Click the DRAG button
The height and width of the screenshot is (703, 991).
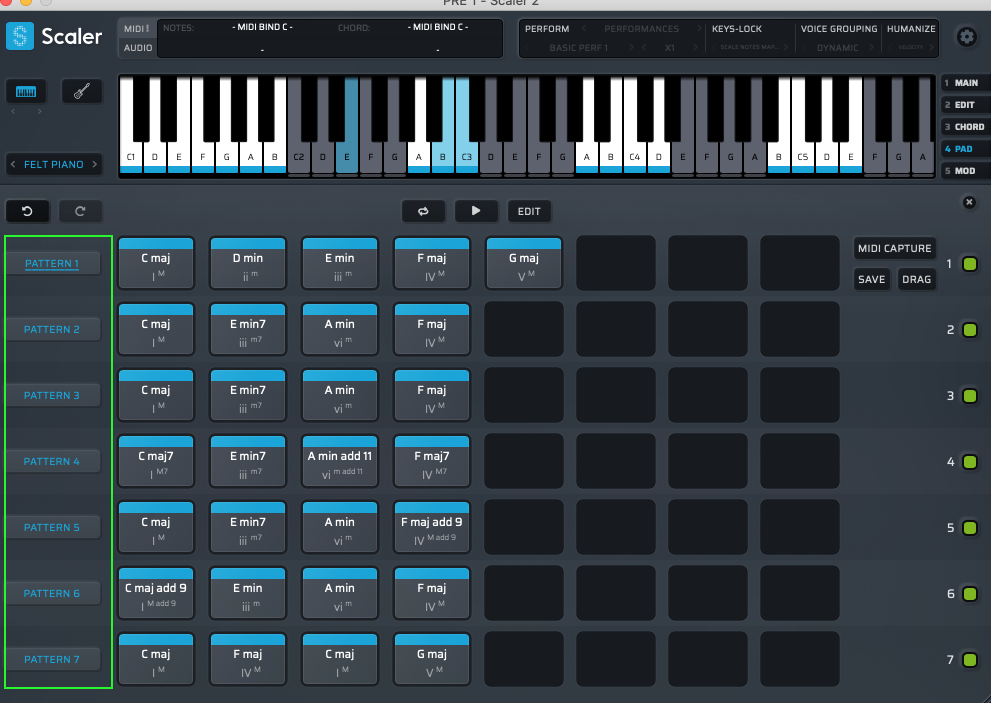(x=916, y=279)
